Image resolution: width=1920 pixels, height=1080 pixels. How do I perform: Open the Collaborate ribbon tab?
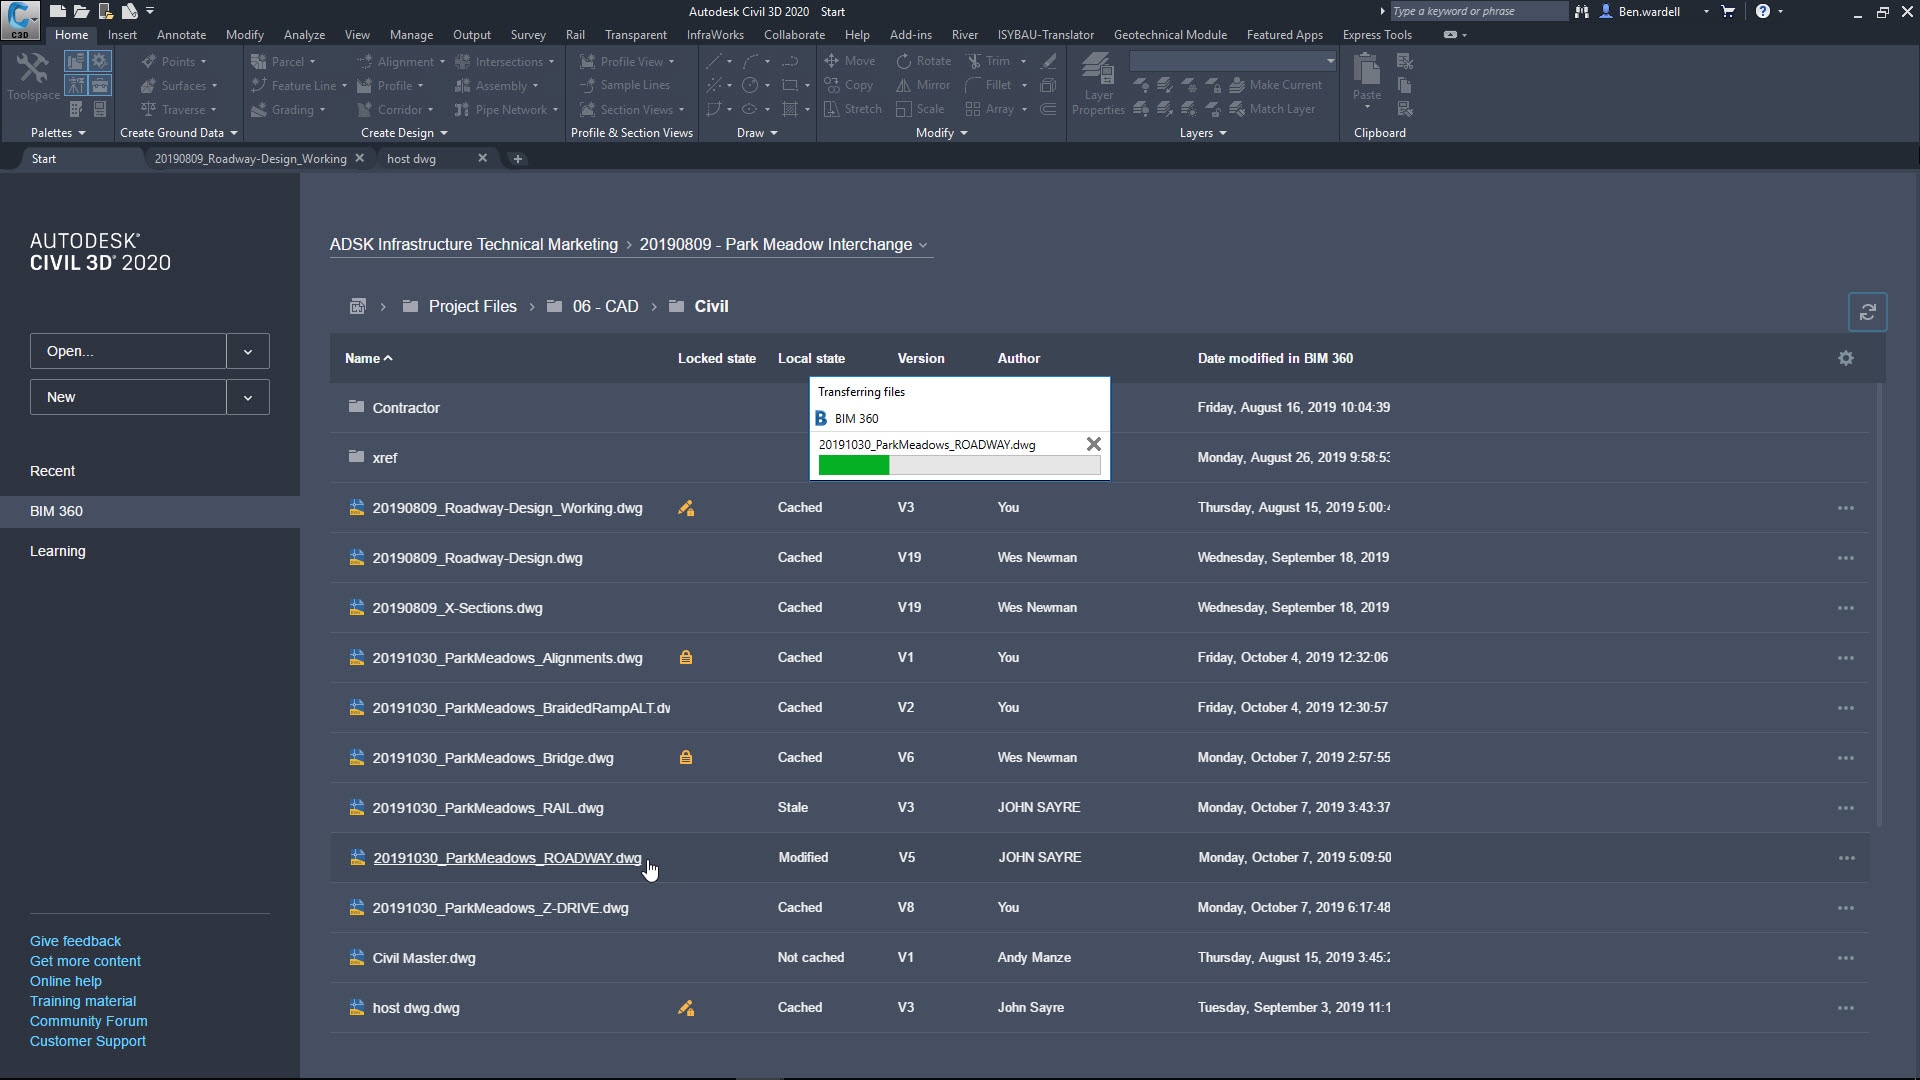(794, 34)
